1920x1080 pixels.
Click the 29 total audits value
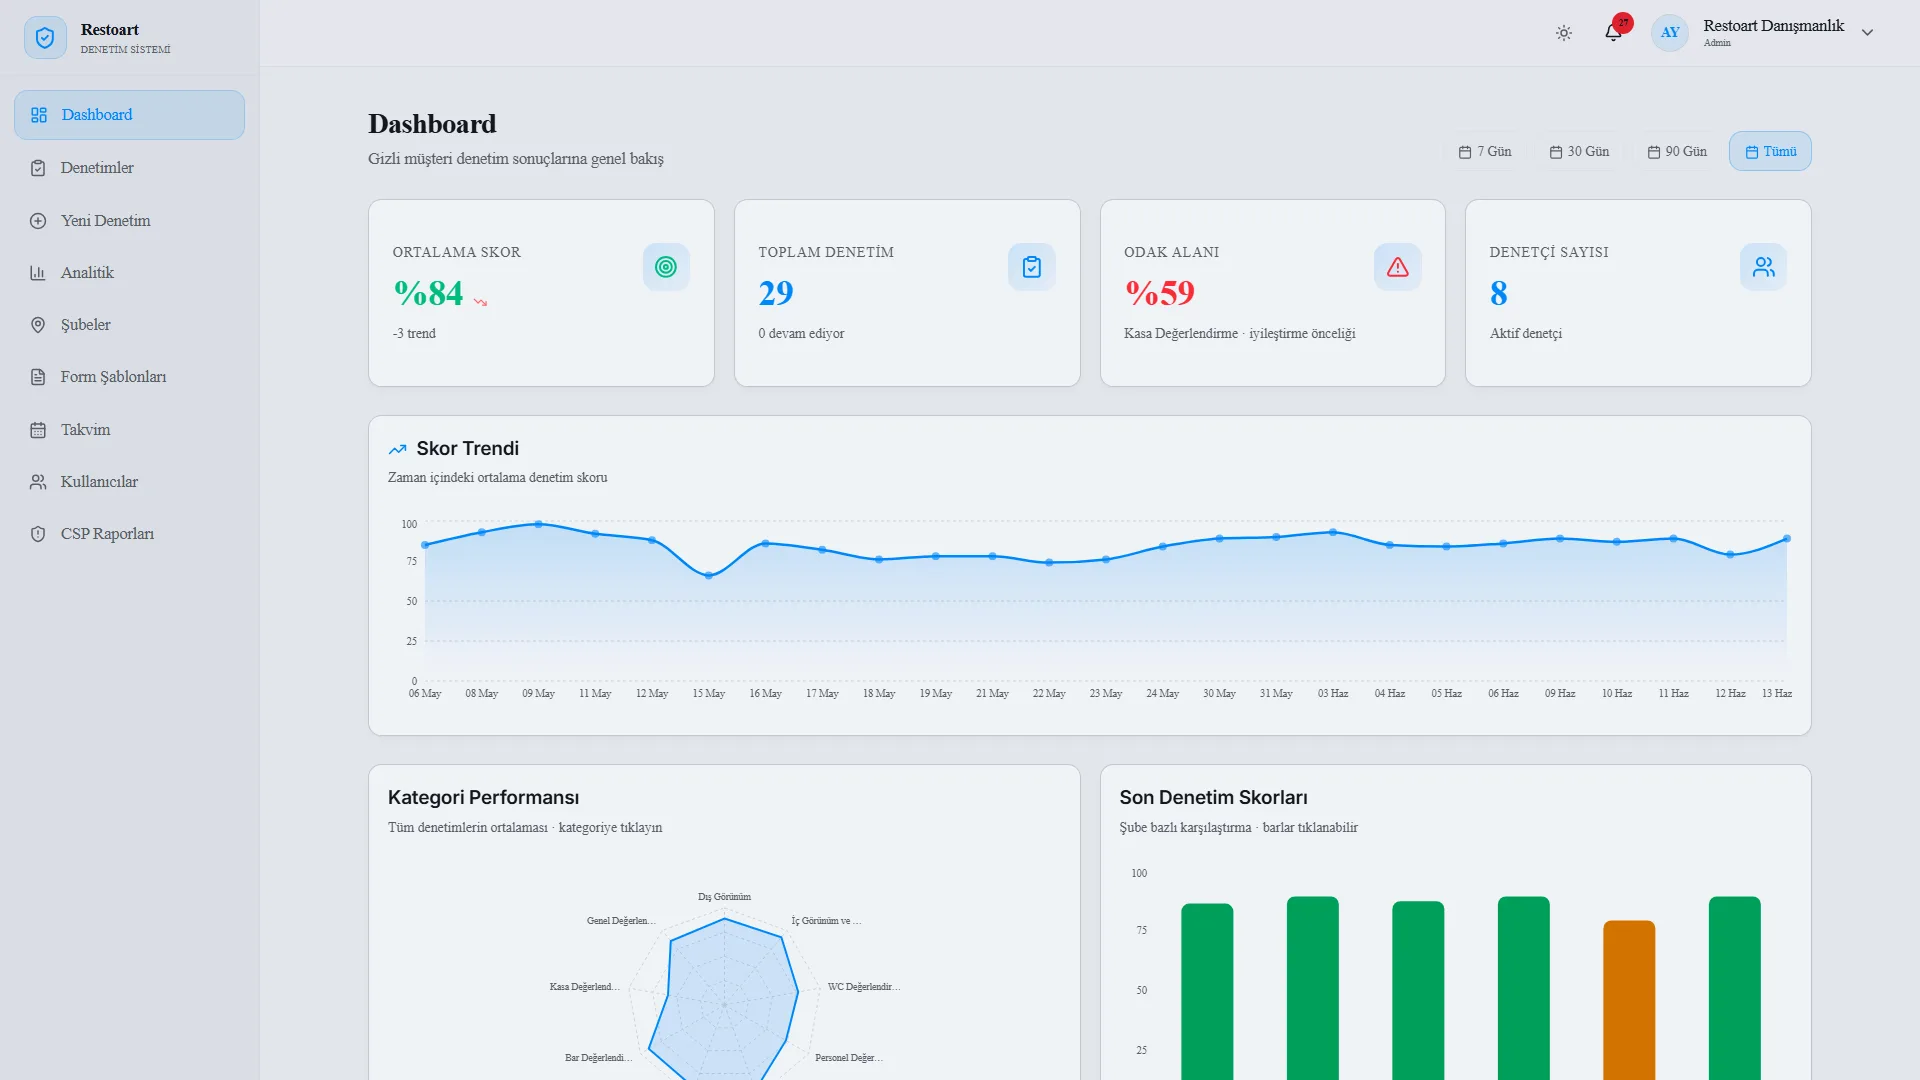coord(776,293)
